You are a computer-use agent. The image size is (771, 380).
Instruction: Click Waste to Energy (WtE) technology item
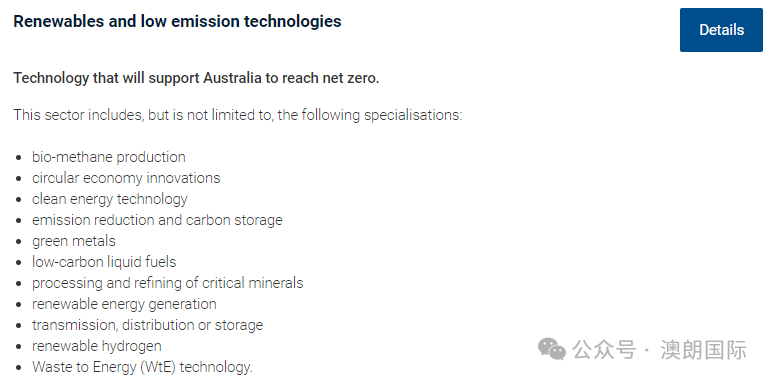point(142,367)
